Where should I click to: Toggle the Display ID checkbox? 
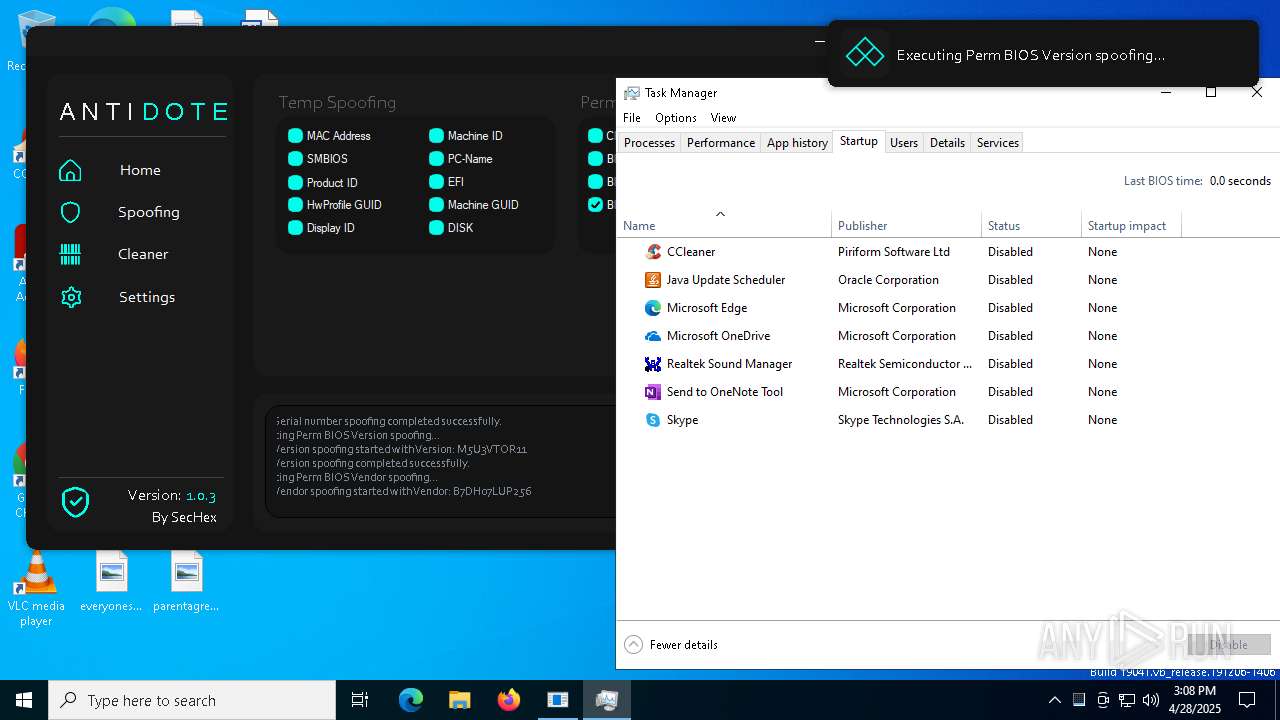tap(295, 228)
